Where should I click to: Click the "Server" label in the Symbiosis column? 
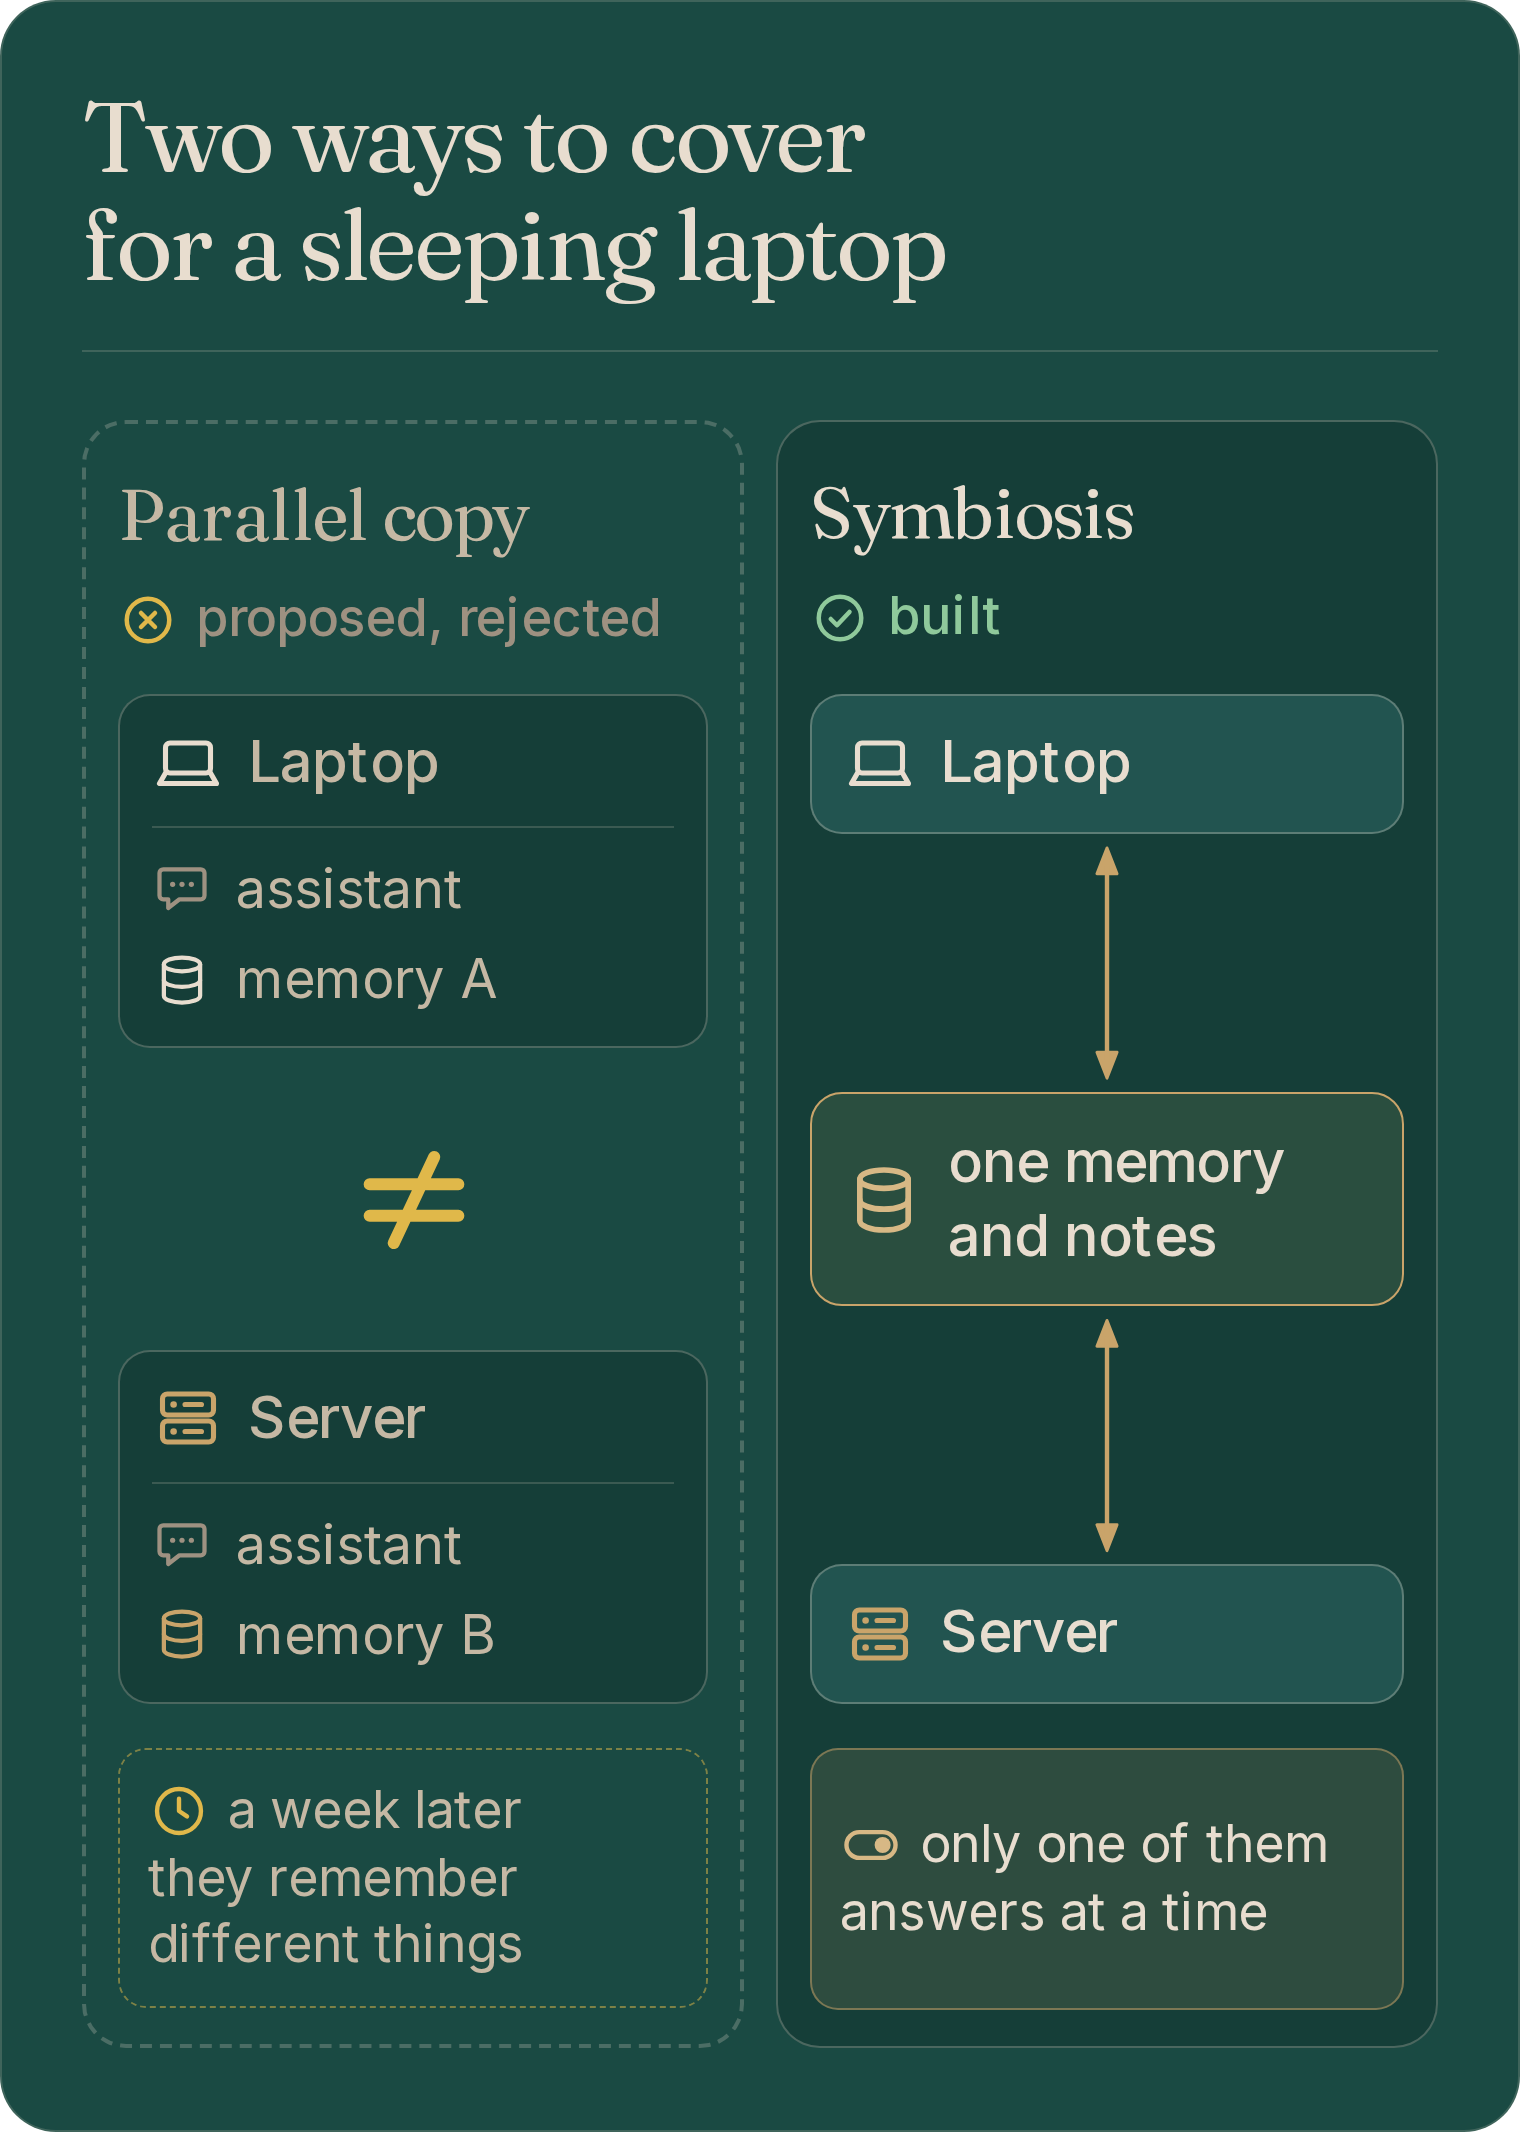[1029, 1634]
